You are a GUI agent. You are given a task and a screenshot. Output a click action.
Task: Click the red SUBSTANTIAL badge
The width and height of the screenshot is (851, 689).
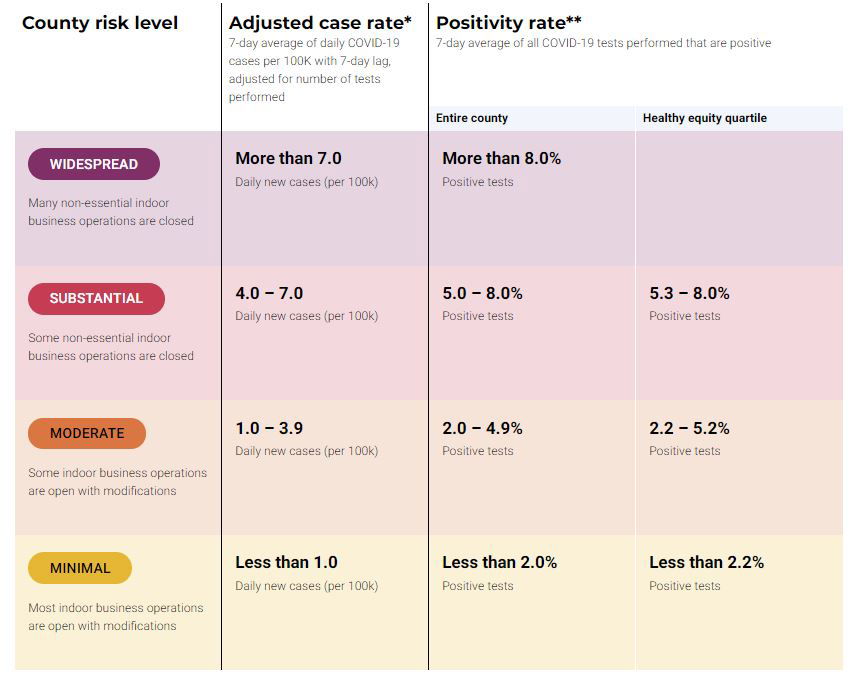(x=96, y=298)
